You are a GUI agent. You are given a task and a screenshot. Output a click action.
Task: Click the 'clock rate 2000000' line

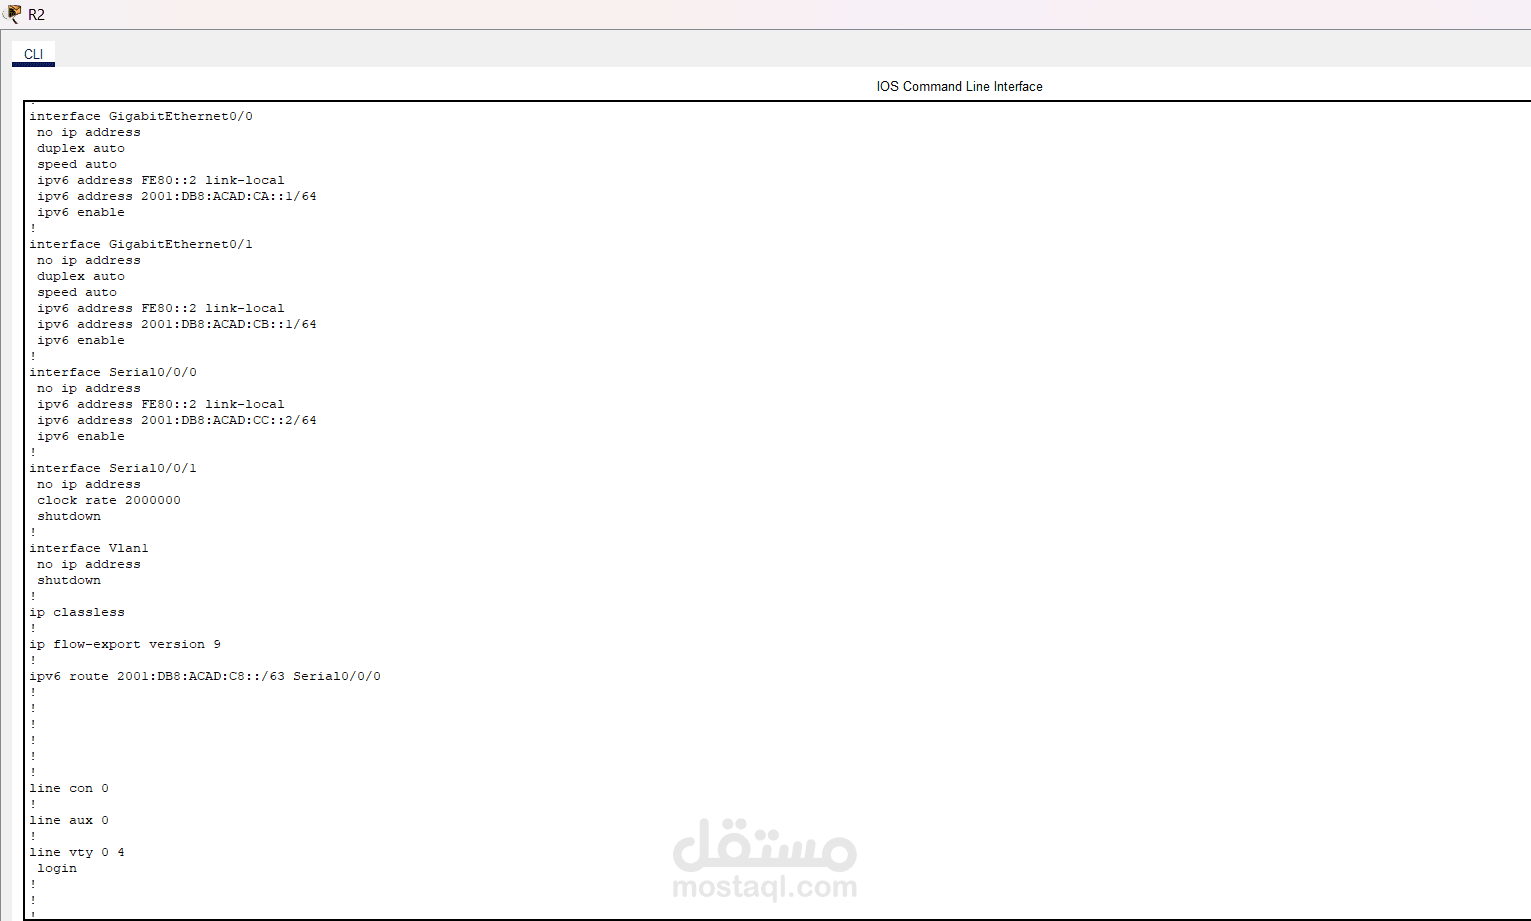tap(109, 500)
